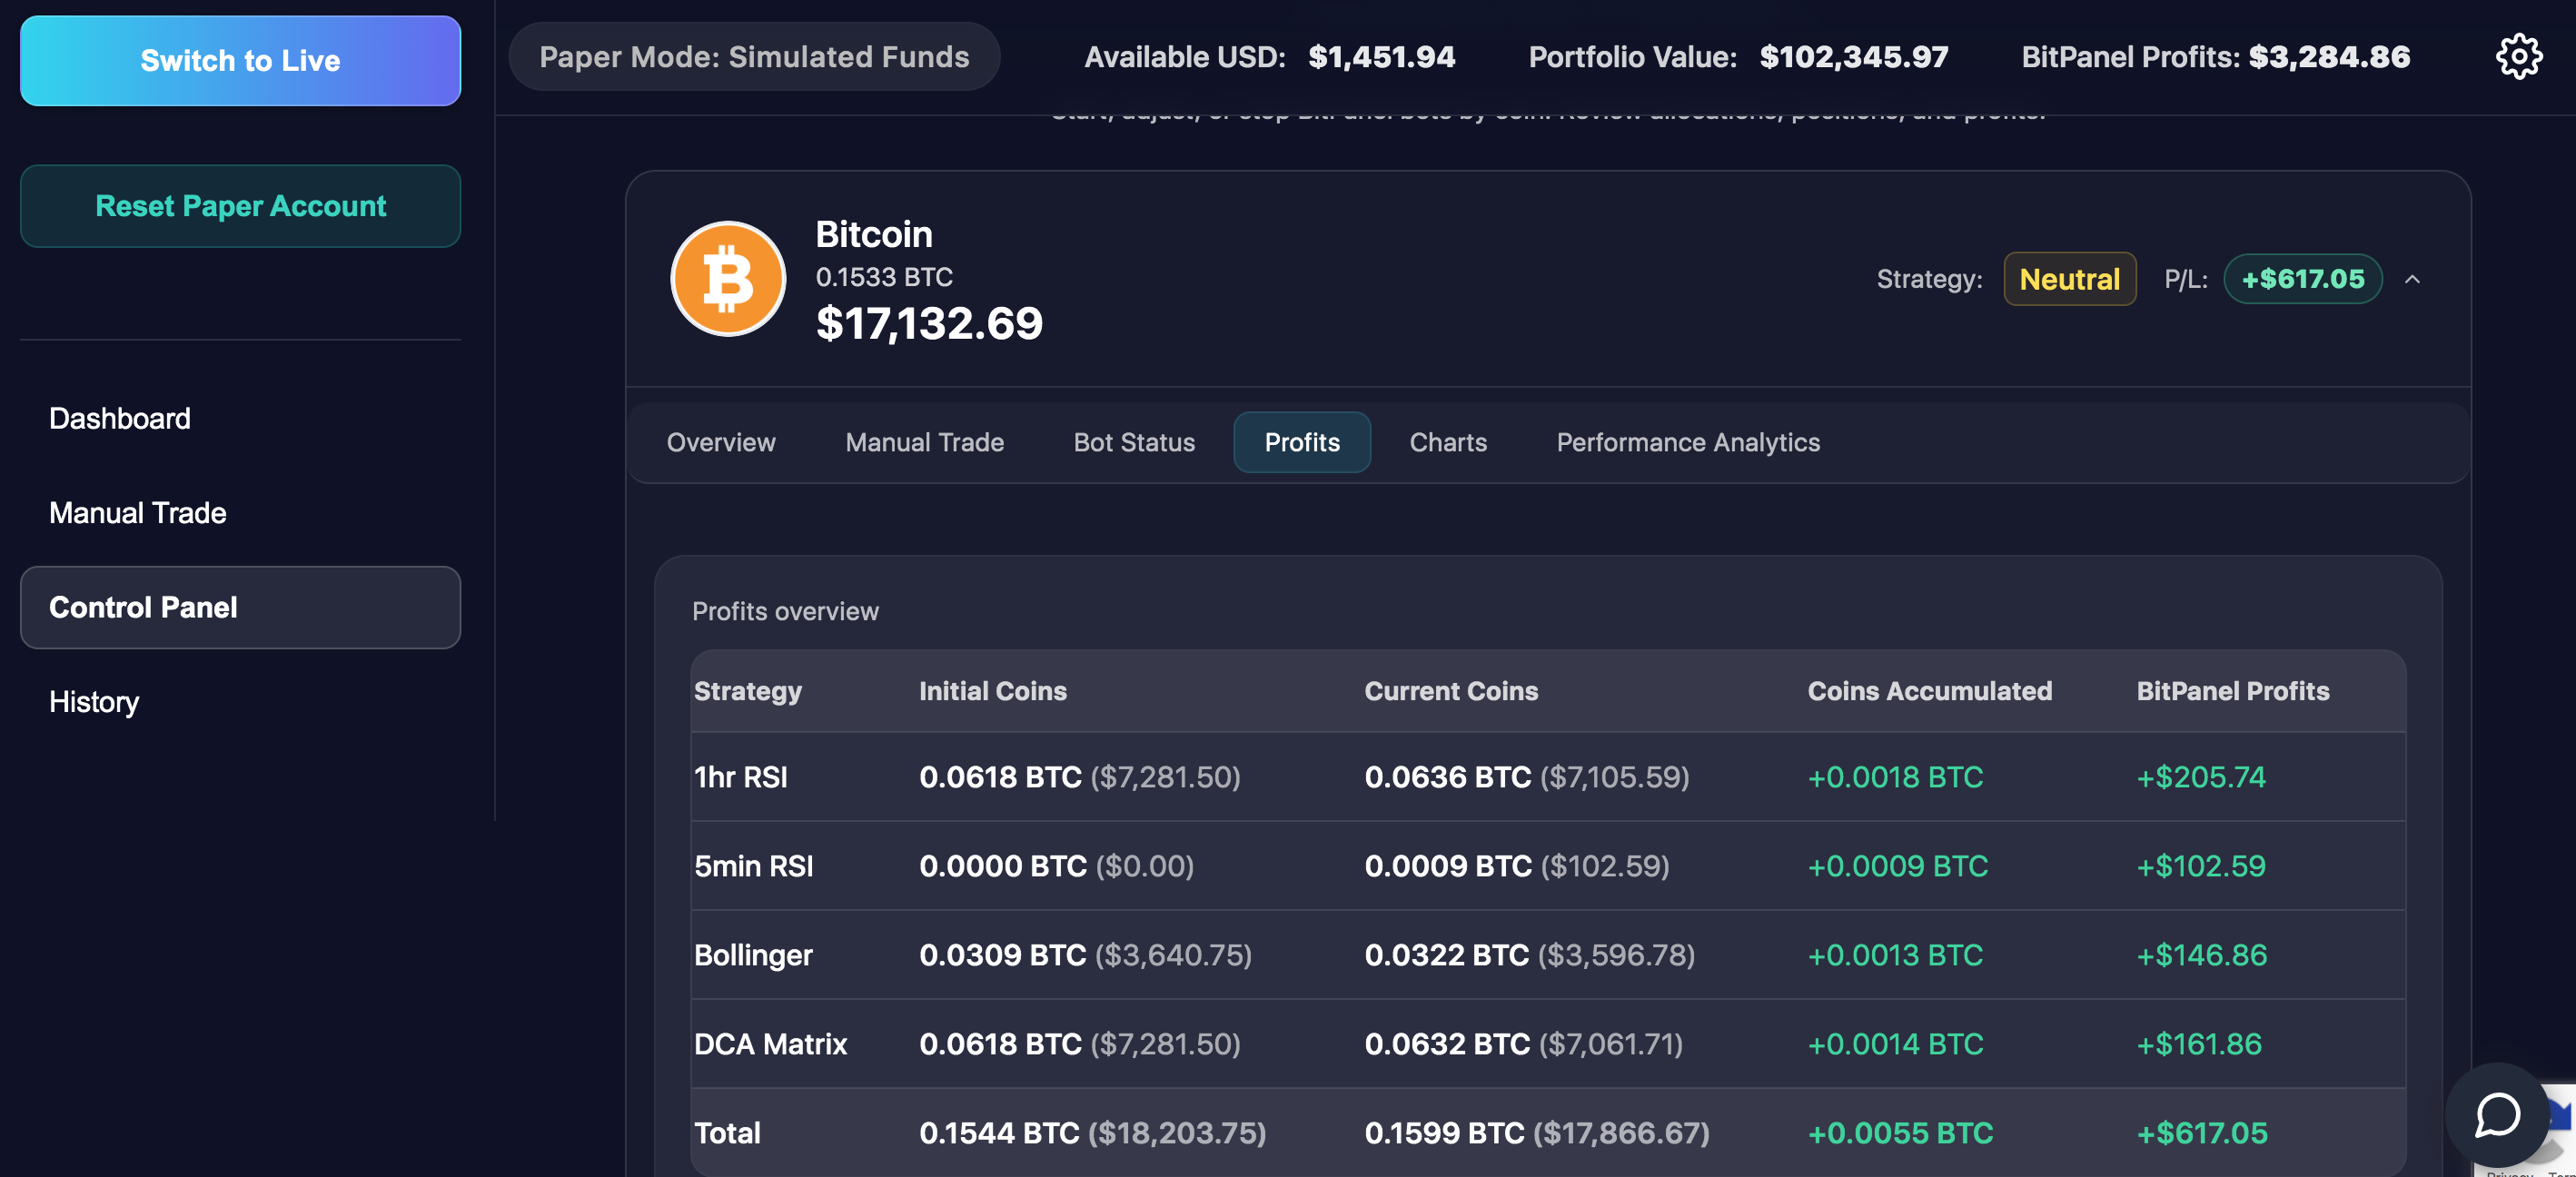2576x1177 pixels.
Task: Open the Performance Analytics tab
Action: pyautogui.click(x=1687, y=442)
